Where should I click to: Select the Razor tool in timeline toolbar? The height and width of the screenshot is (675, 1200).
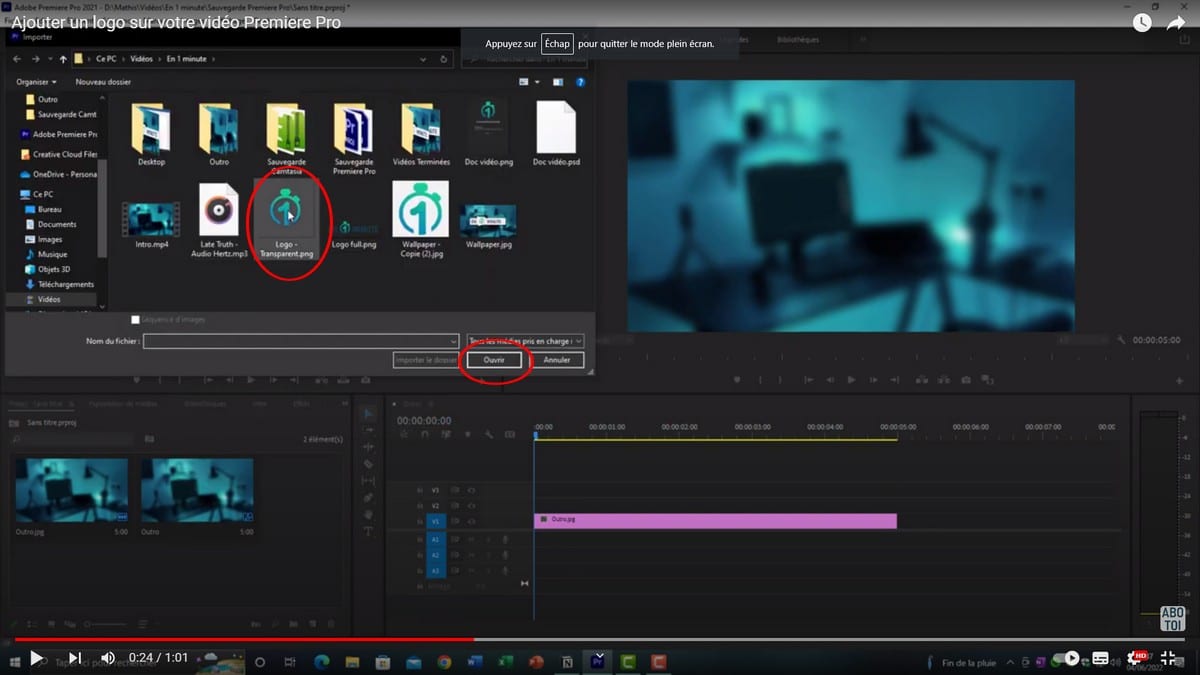tap(368, 464)
